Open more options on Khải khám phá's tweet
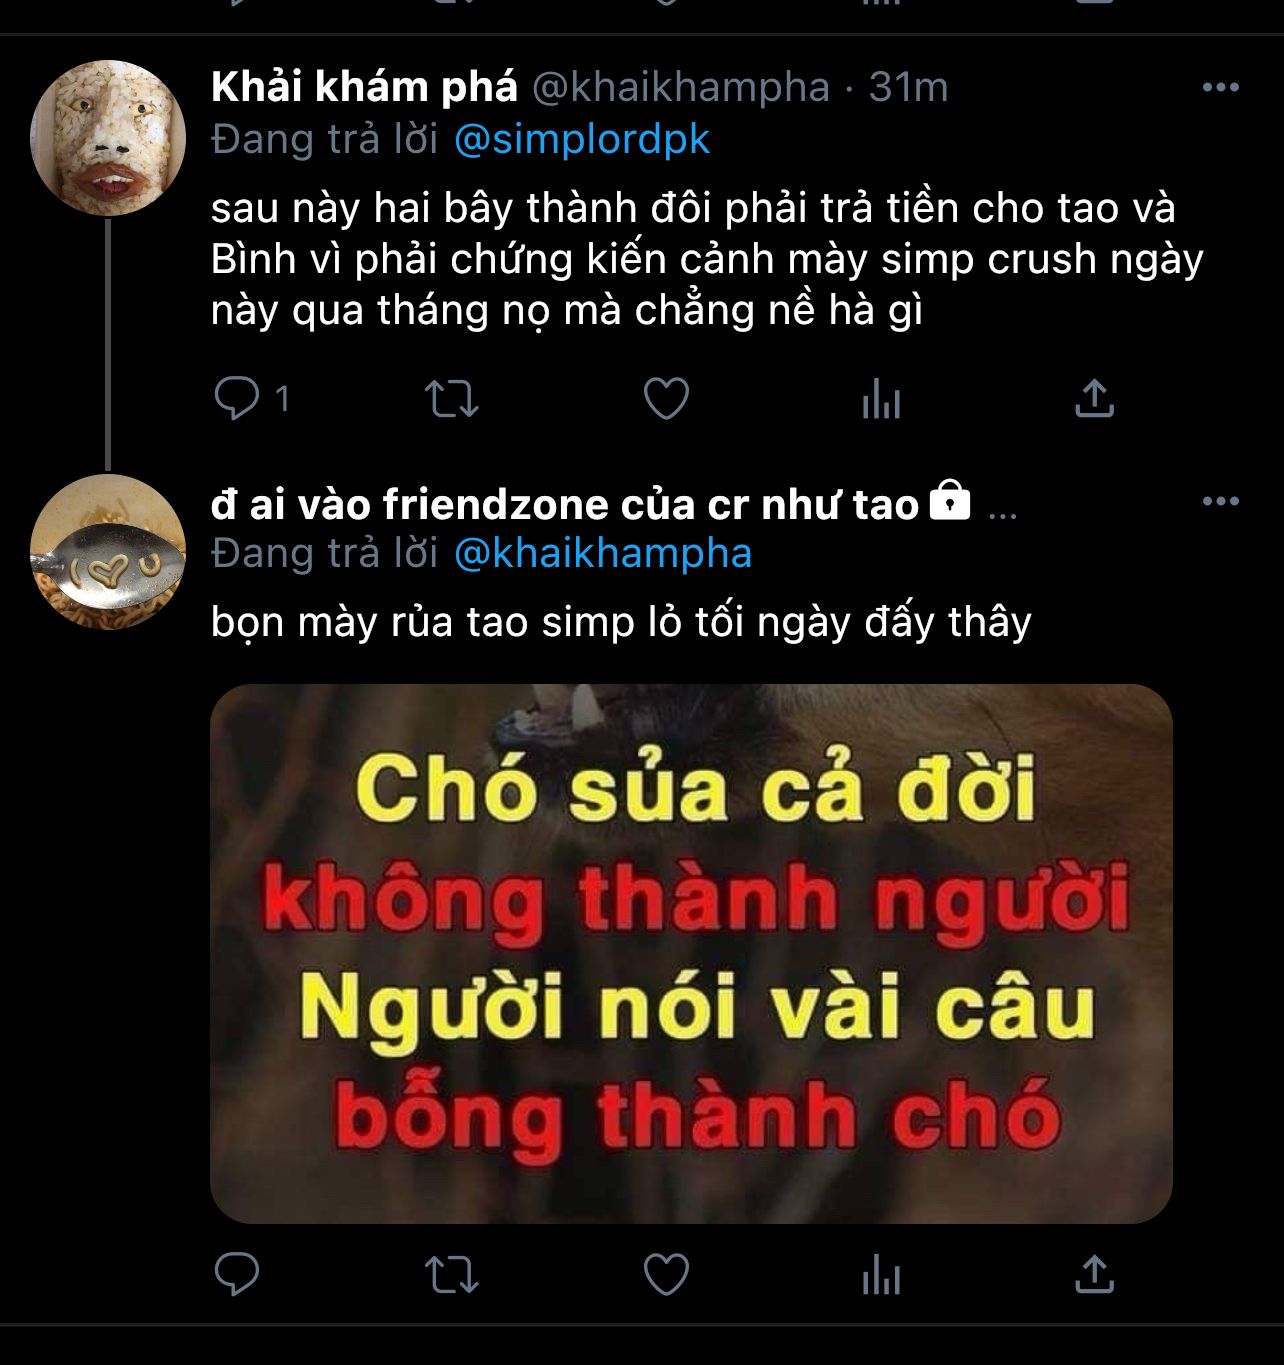This screenshot has width=1284, height=1365. click(1221, 88)
